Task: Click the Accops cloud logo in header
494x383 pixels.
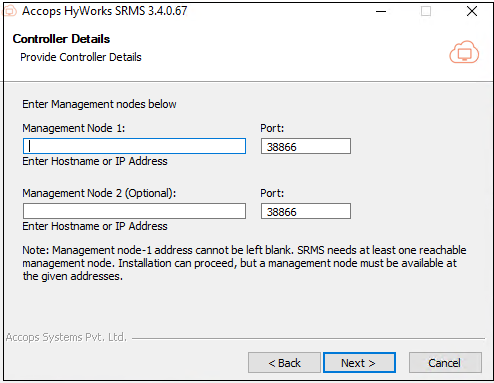Action: click(464, 52)
